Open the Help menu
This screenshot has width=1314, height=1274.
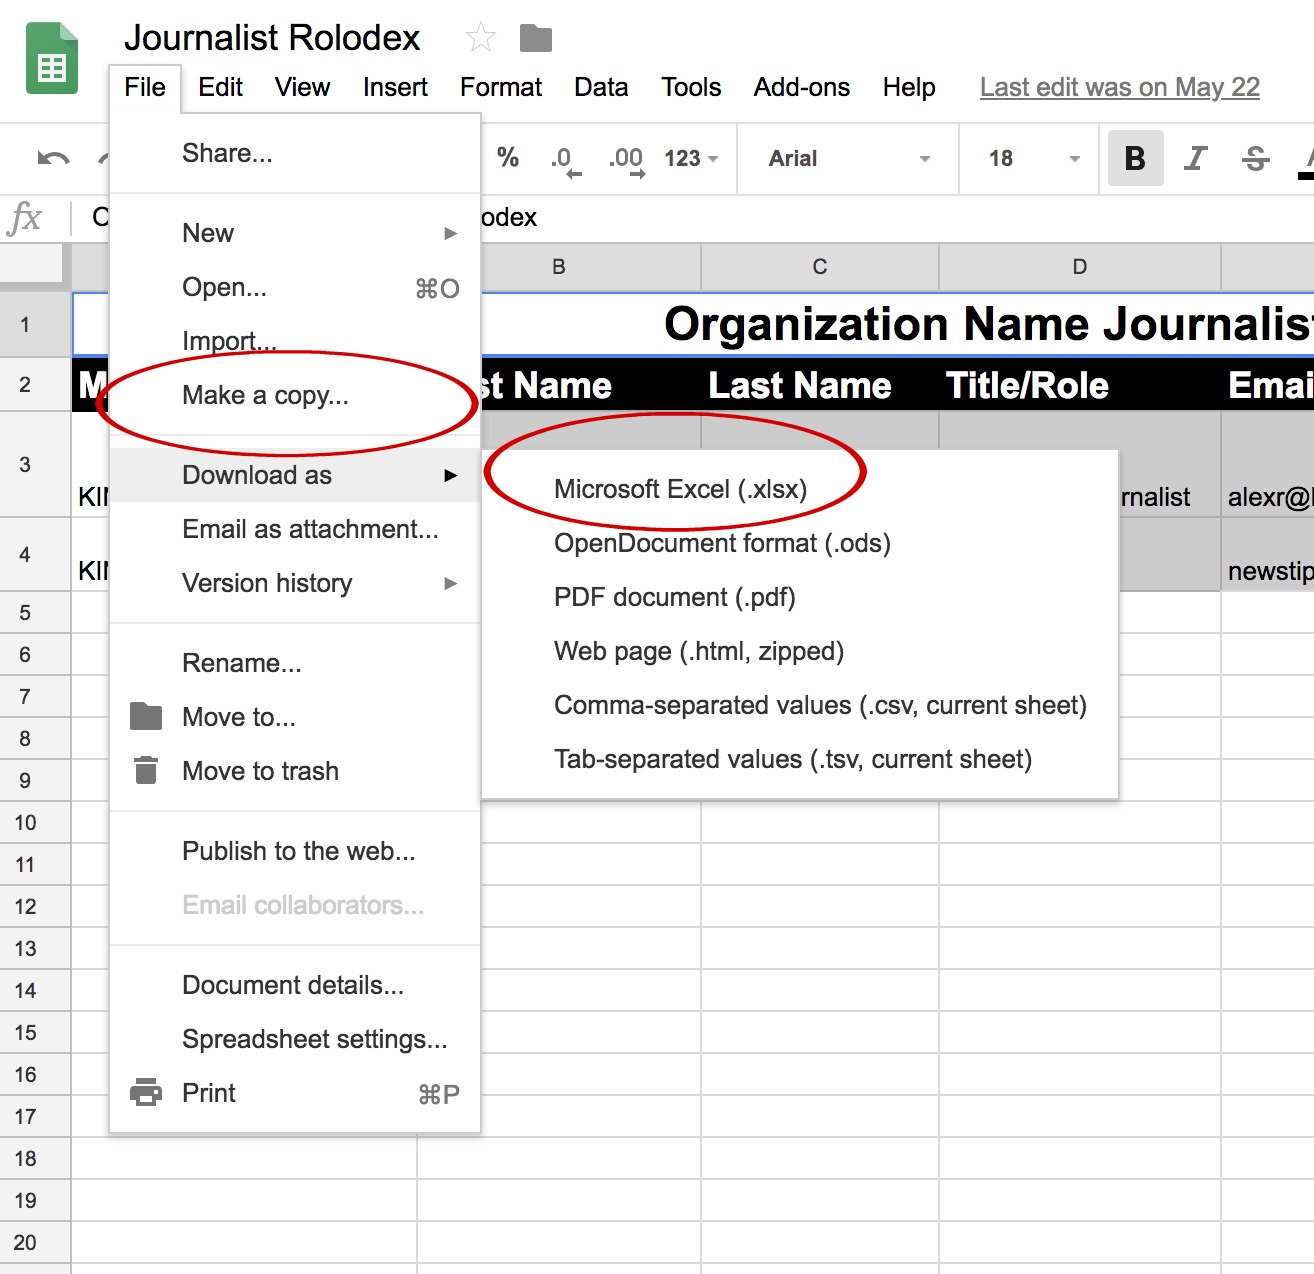909,87
